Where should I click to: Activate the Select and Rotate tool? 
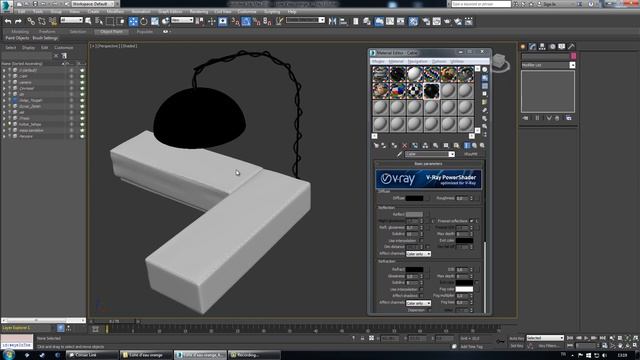tap(144, 21)
